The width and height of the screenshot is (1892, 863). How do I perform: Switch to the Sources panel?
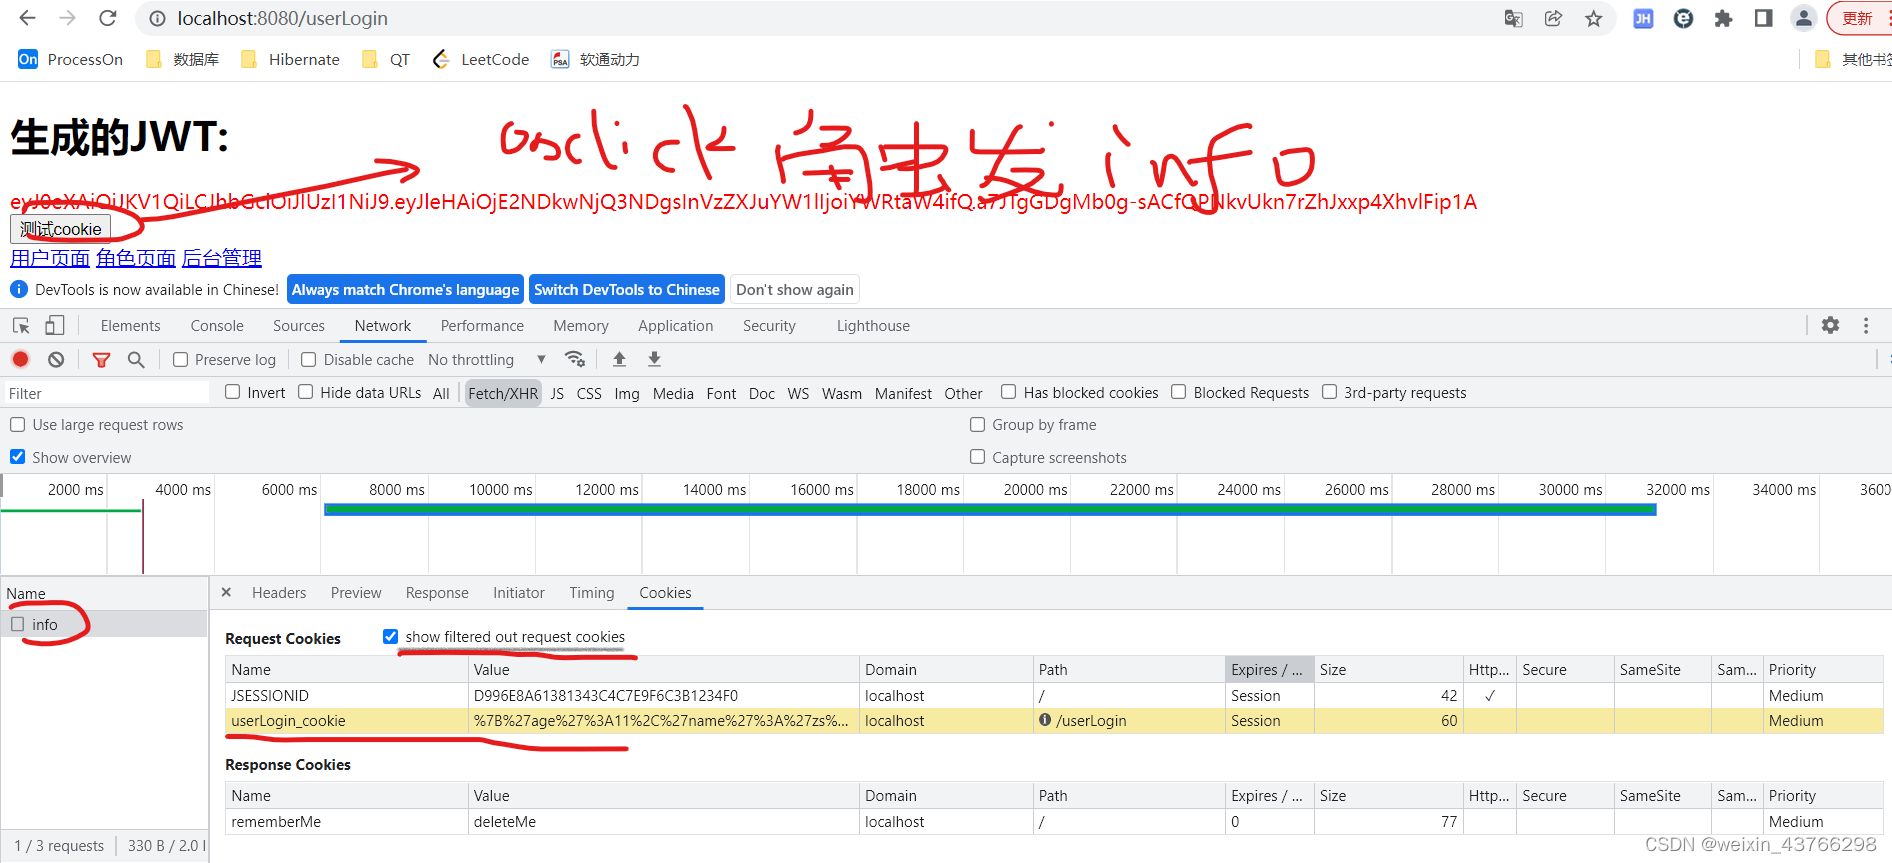tap(299, 325)
